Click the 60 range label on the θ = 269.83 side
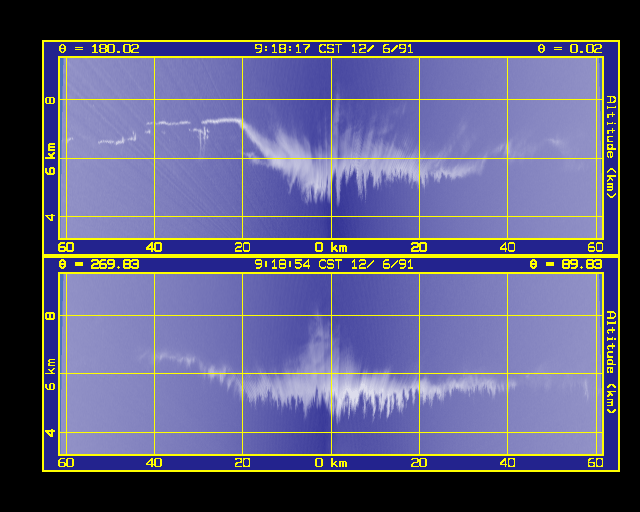This screenshot has width=640, height=512. click(x=66, y=463)
